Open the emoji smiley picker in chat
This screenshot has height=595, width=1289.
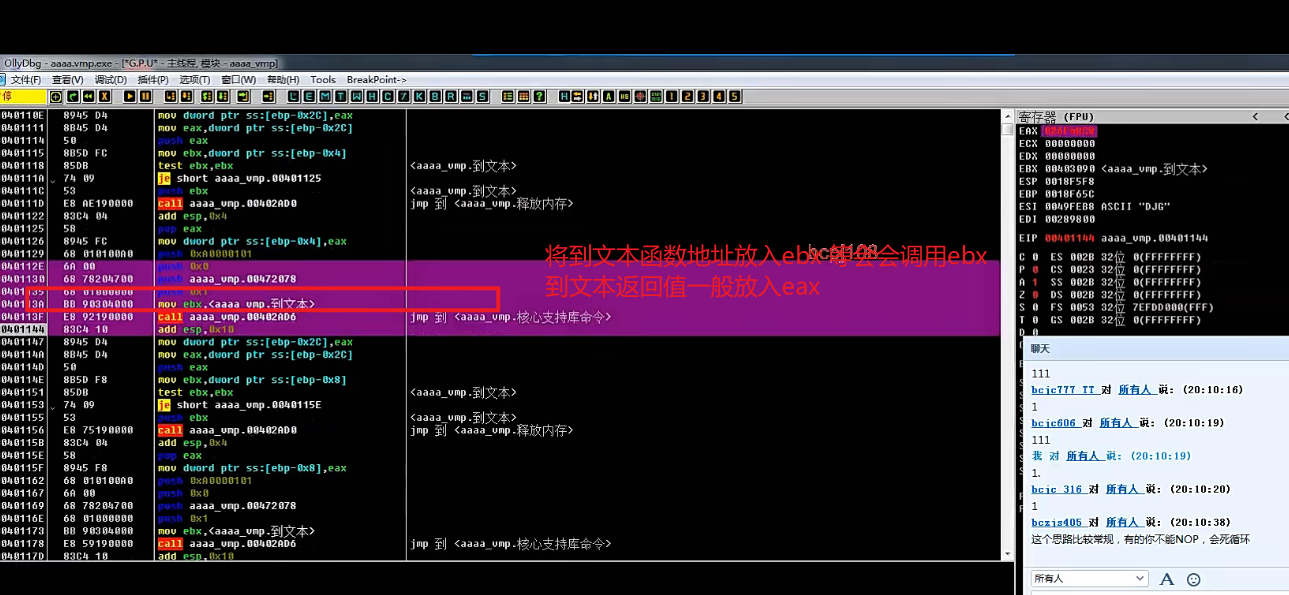coord(1193,579)
